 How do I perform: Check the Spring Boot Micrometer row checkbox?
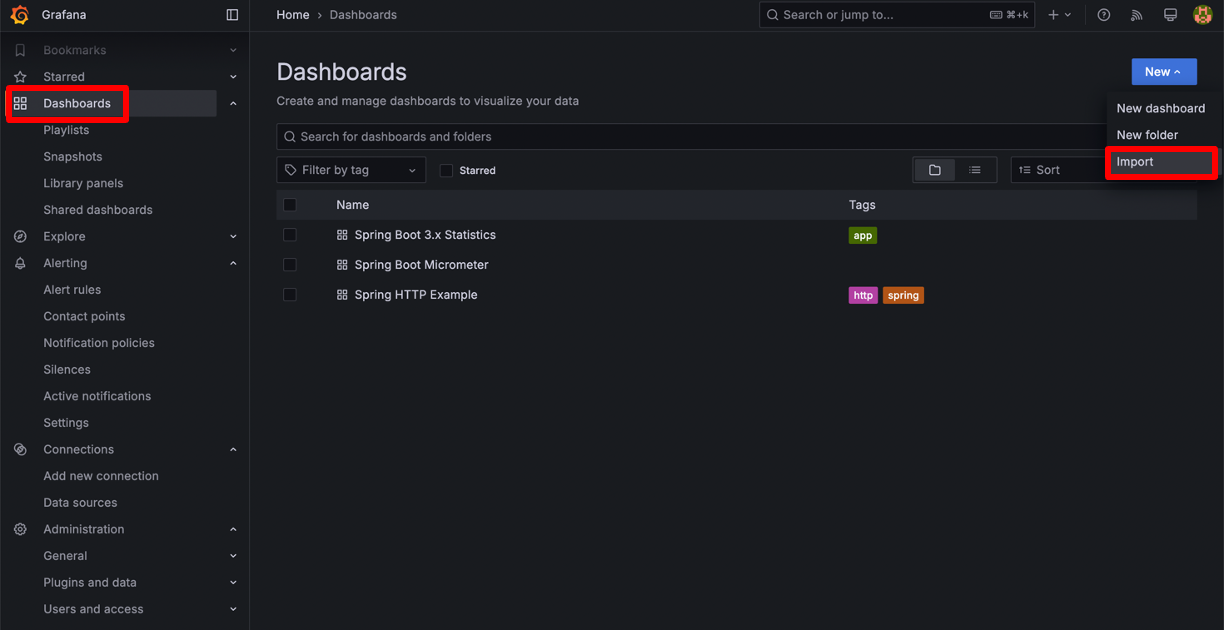(290, 265)
